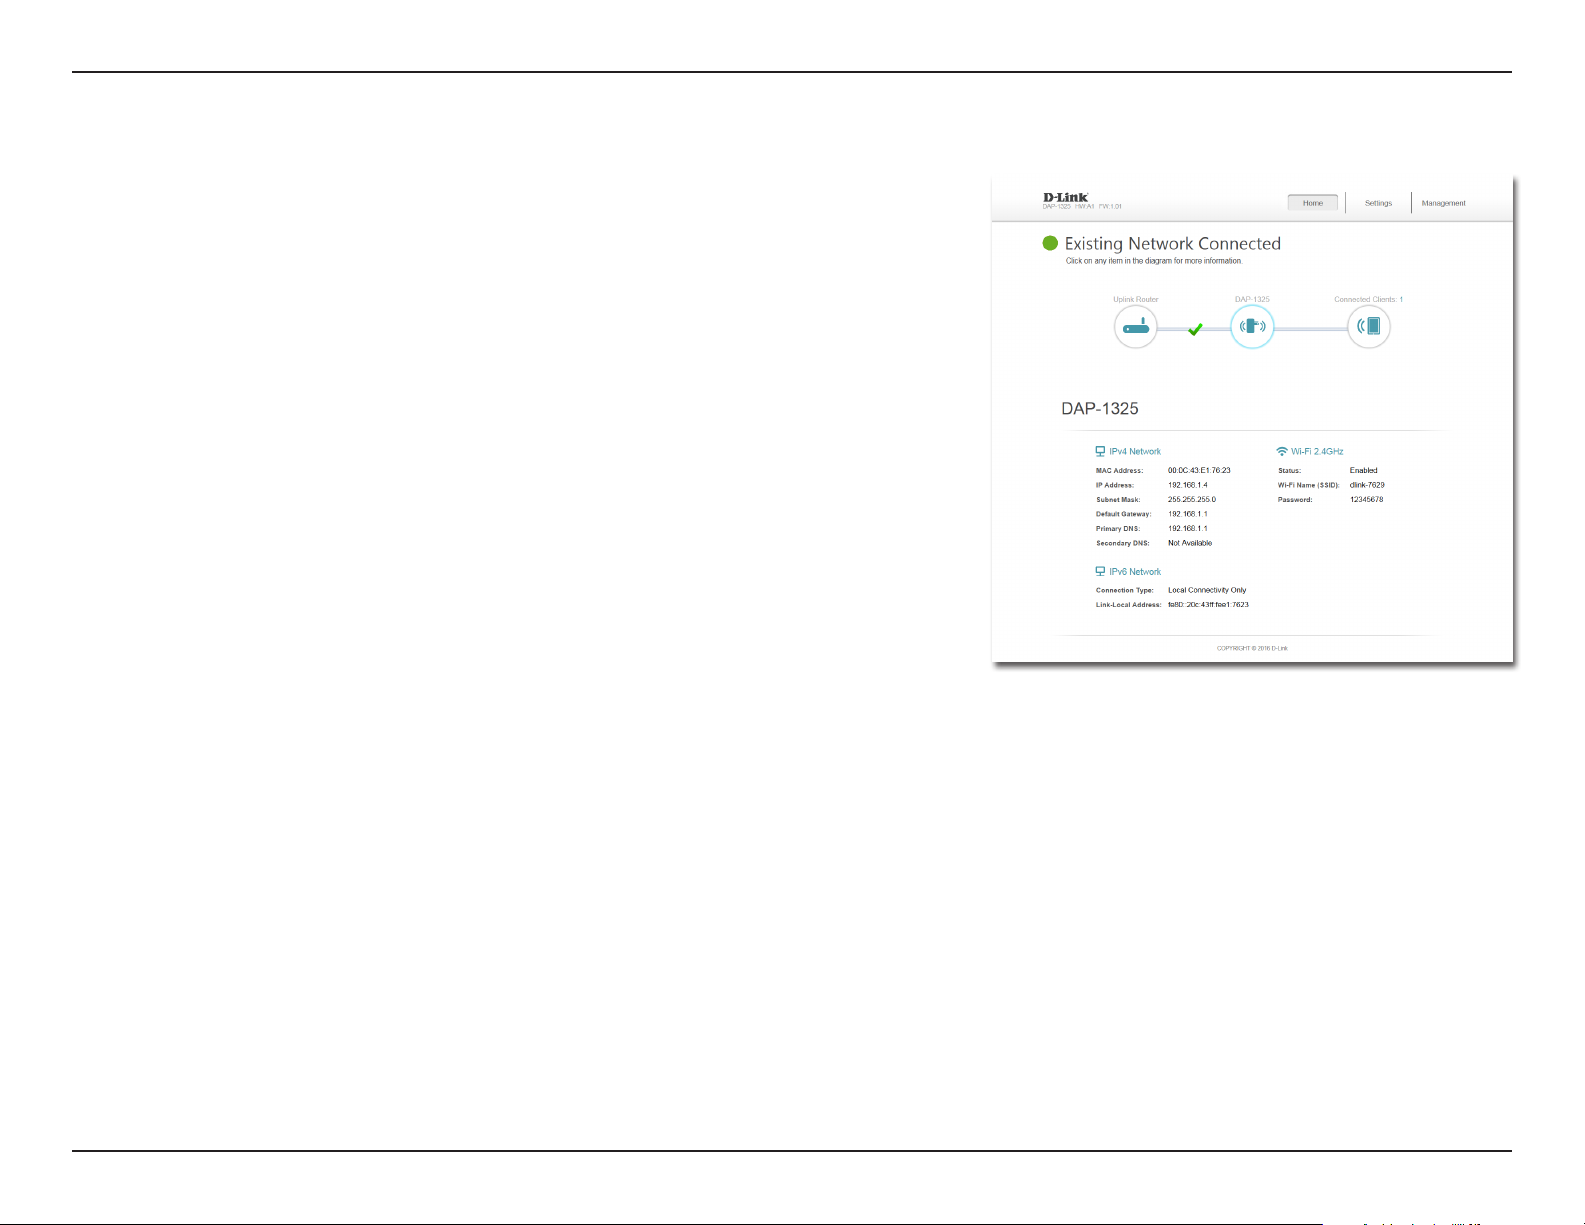Click the 'Existing Network Connected' heading
The width and height of the screenshot is (1585, 1225).
1173,244
